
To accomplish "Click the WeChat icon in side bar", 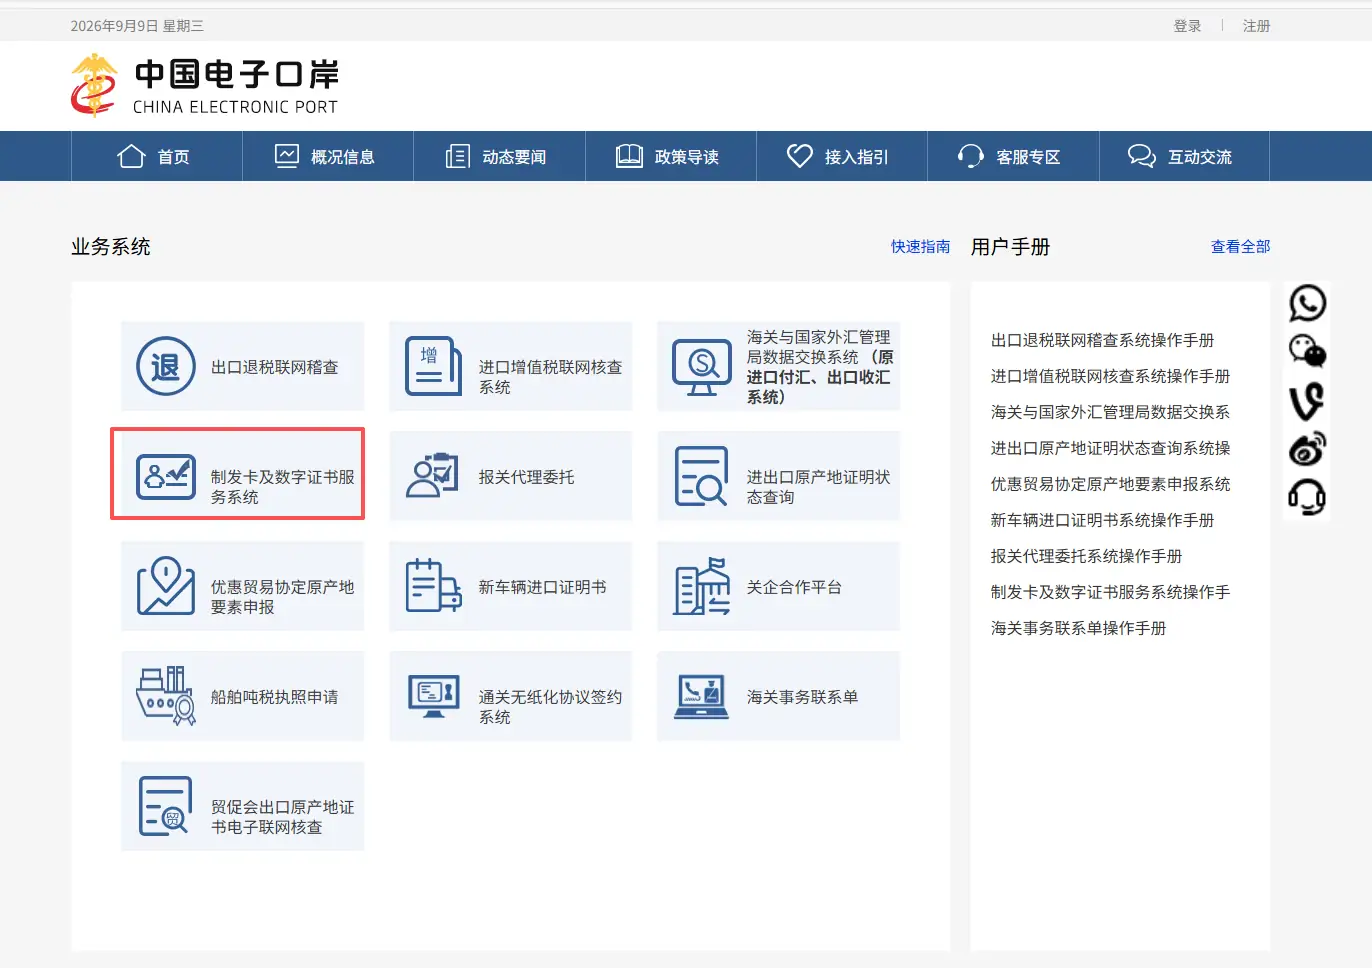I will (1308, 351).
